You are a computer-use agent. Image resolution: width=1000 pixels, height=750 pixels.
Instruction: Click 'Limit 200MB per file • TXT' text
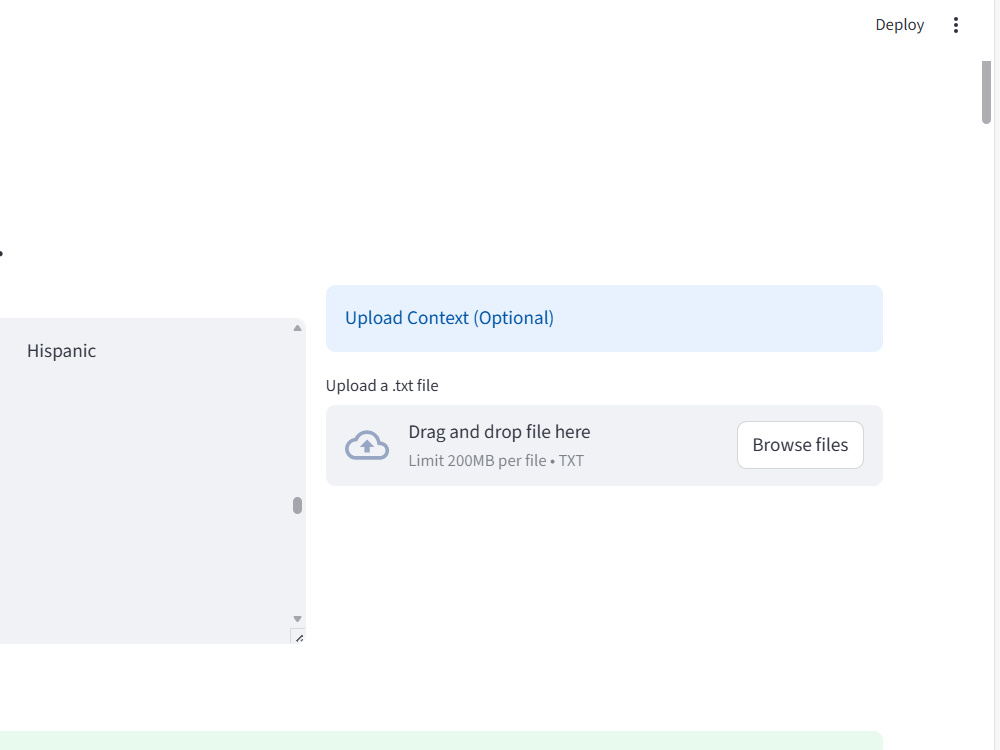pyautogui.click(x=496, y=460)
